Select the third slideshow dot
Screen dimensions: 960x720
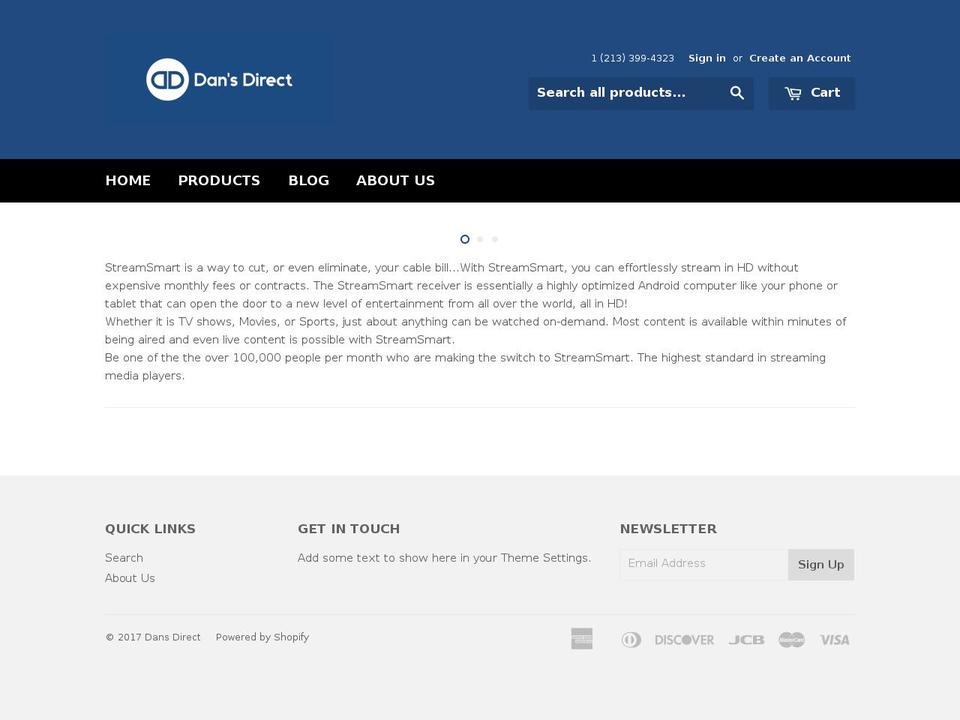tap(495, 239)
